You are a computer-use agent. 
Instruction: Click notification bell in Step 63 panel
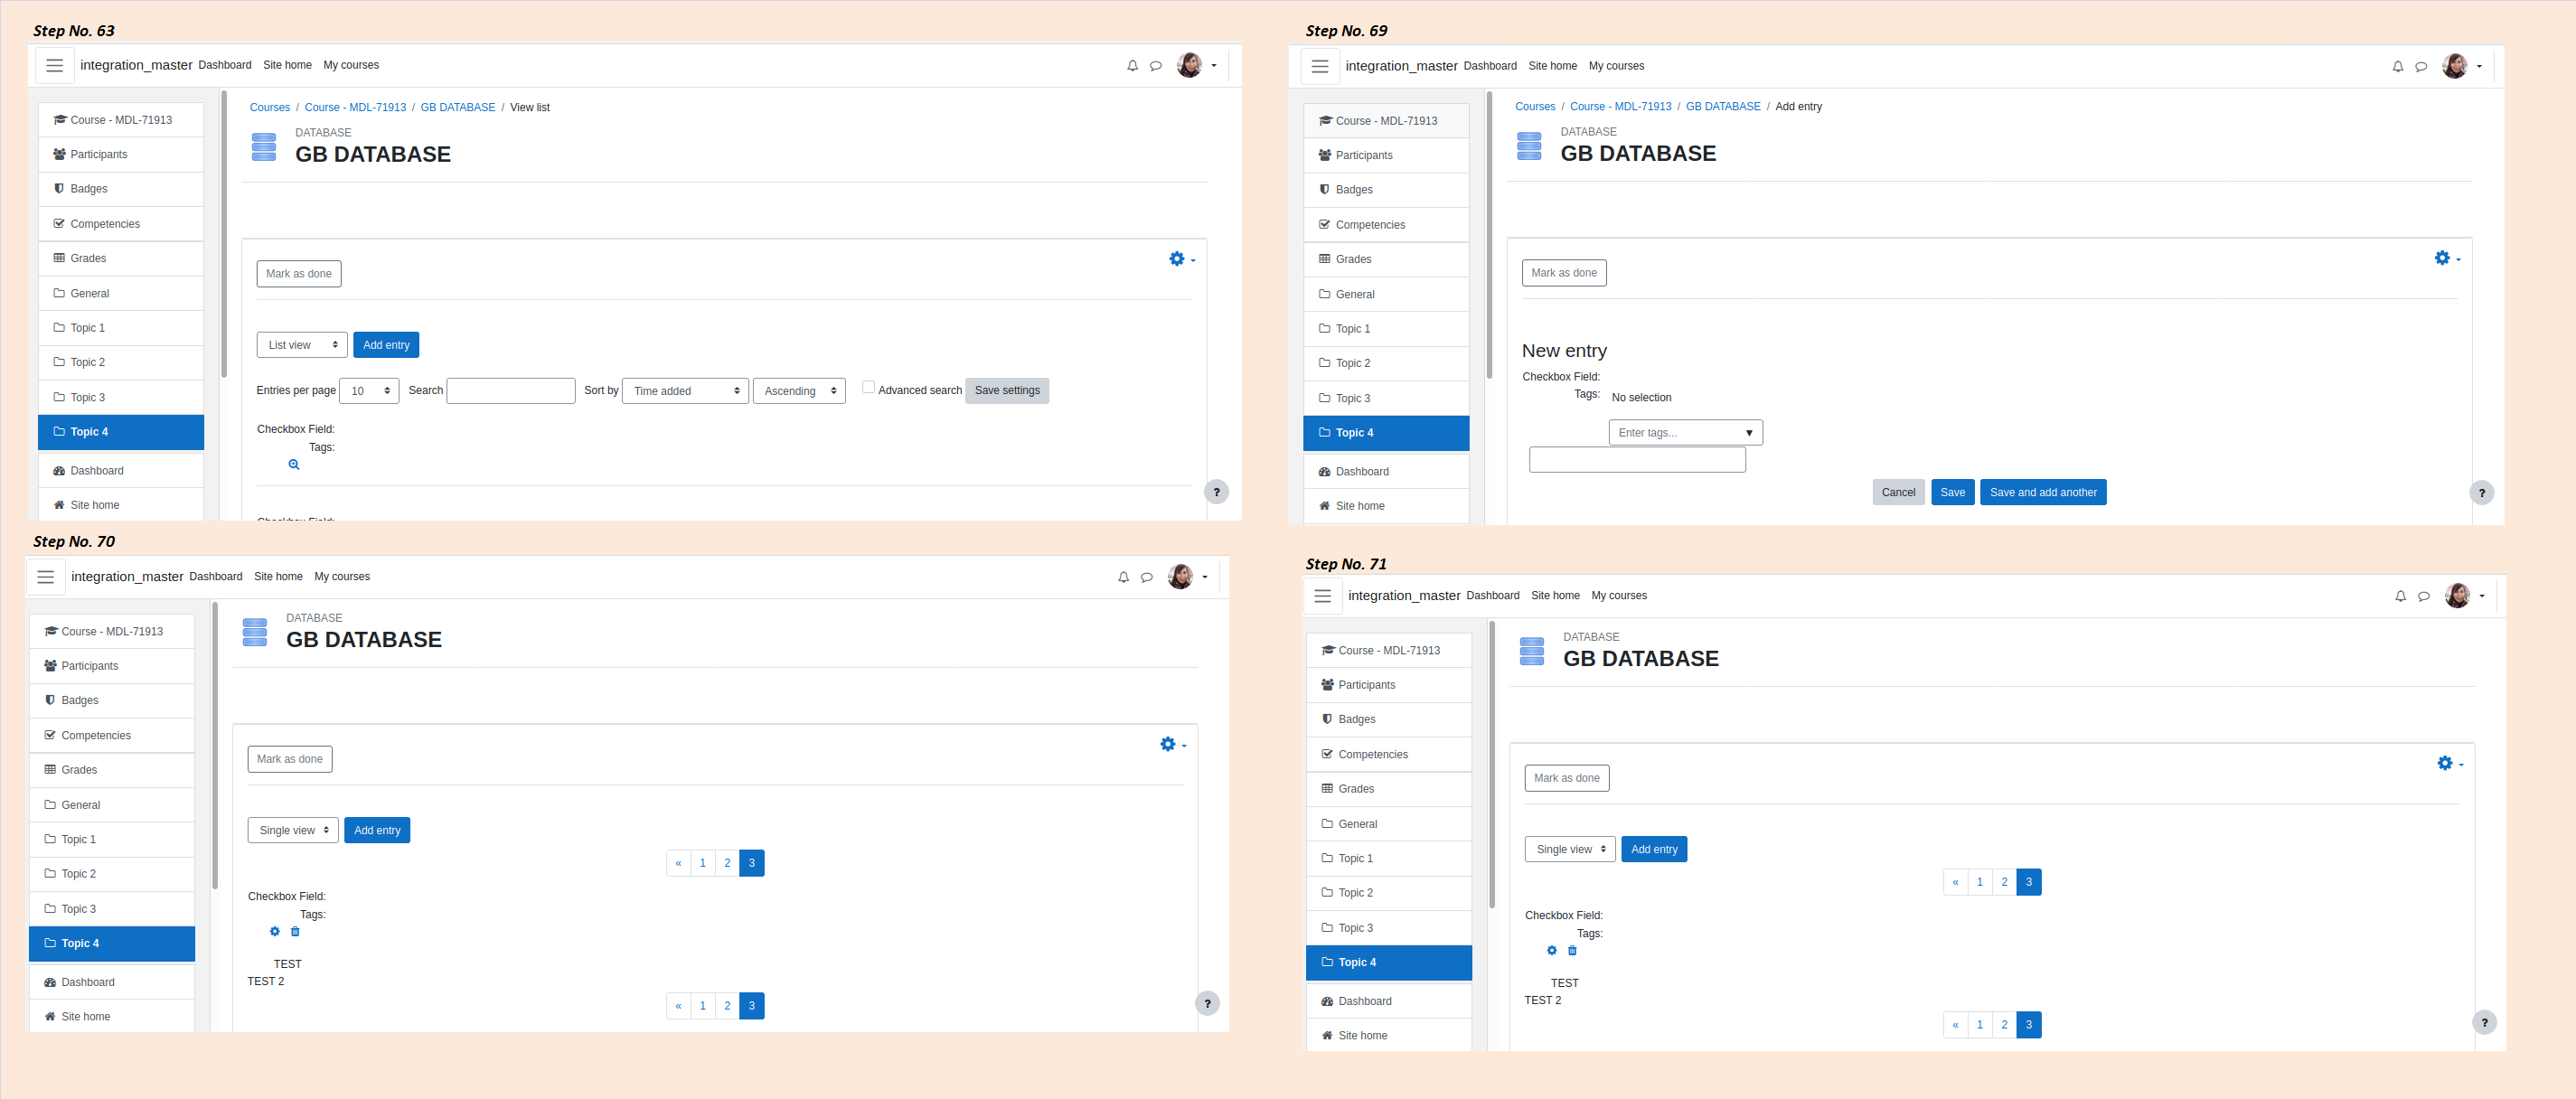pos(1132,66)
